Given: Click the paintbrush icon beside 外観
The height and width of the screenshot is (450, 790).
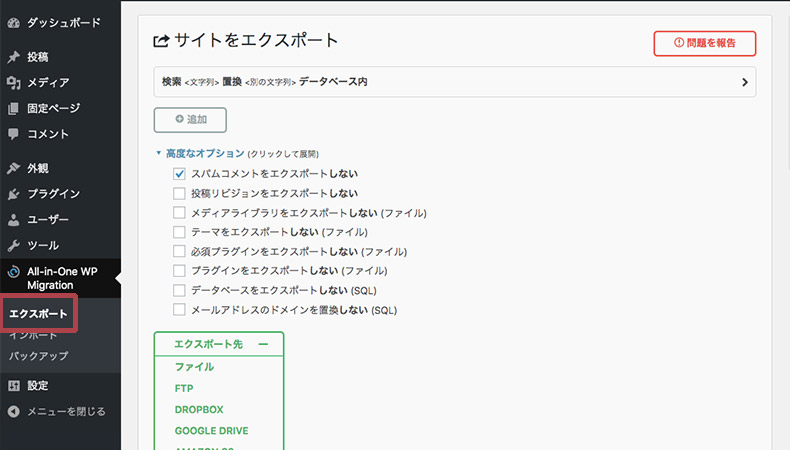Looking at the screenshot, I should [x=14, y=168].
